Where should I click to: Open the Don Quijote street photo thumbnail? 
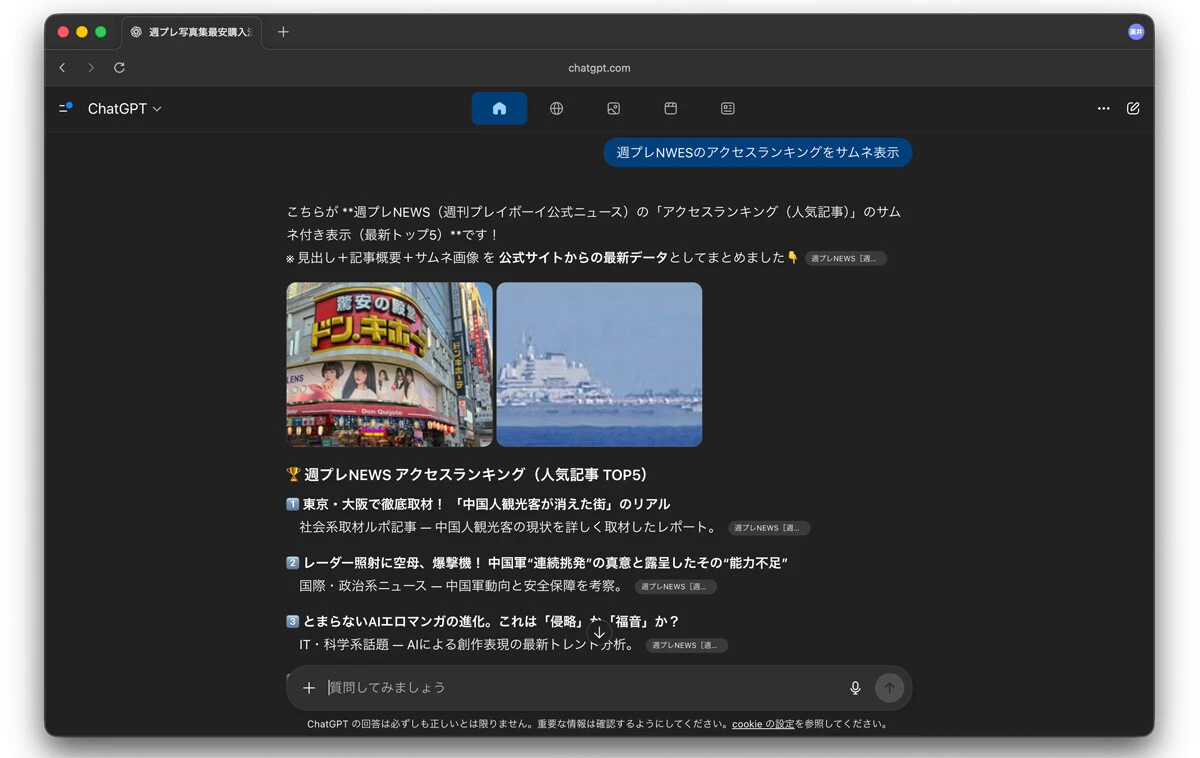click(x=389, y=364)
